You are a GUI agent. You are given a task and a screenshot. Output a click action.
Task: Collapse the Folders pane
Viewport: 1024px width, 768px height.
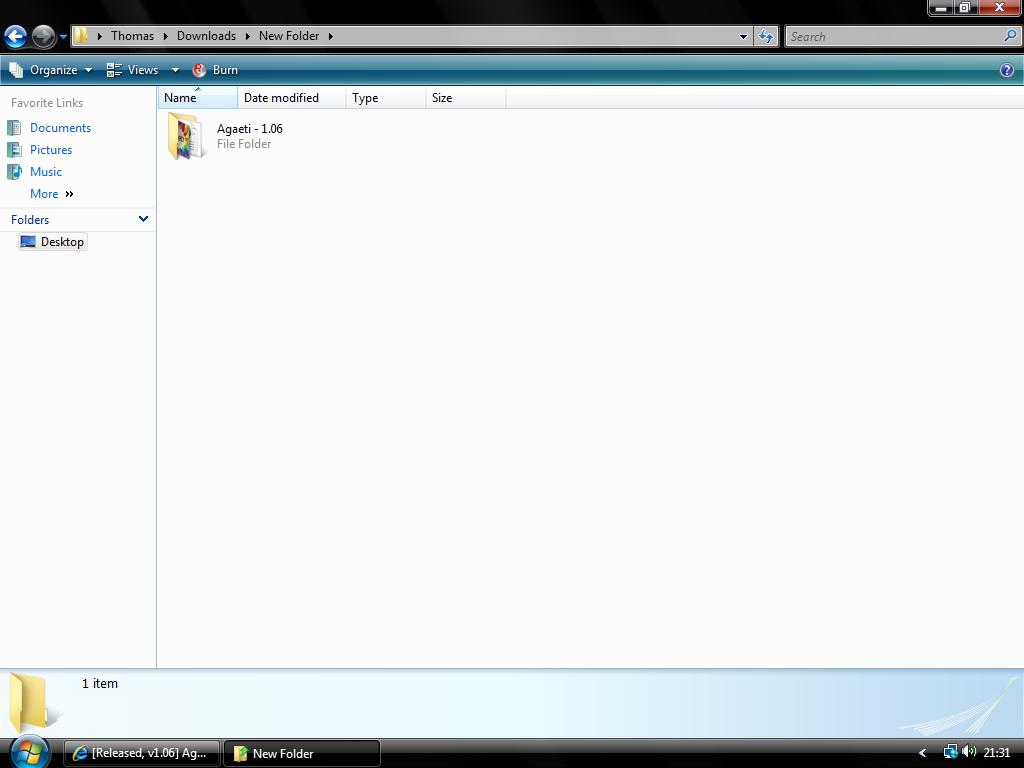click(x=143, y=219)
